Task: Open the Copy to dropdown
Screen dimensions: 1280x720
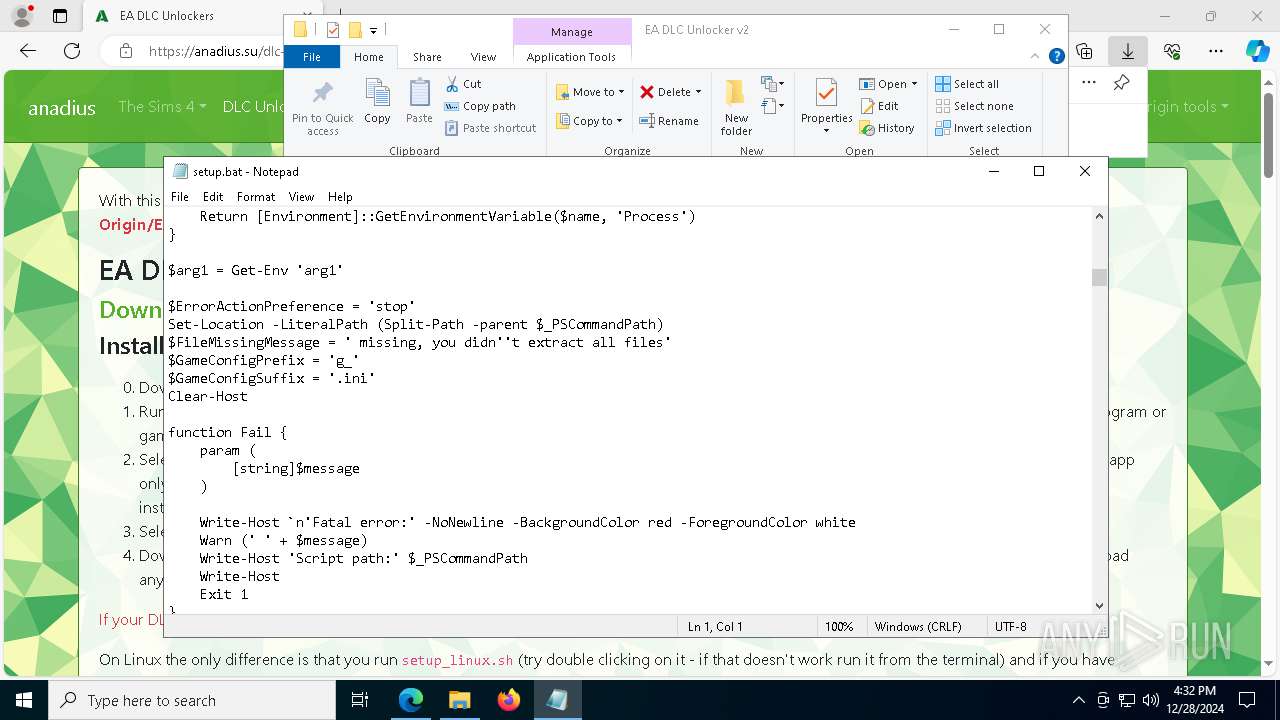Action: click(x=590, y=121)
